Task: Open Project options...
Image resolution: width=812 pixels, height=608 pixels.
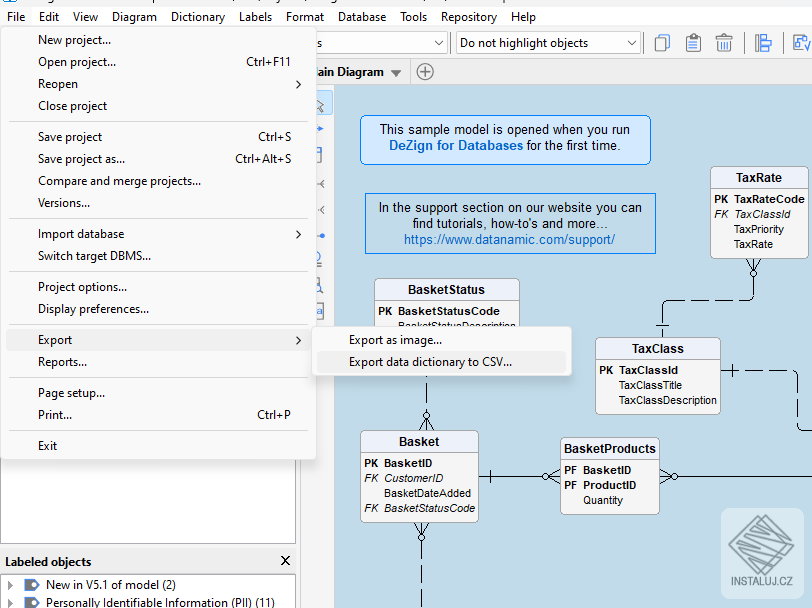Action: pos(158,287)
